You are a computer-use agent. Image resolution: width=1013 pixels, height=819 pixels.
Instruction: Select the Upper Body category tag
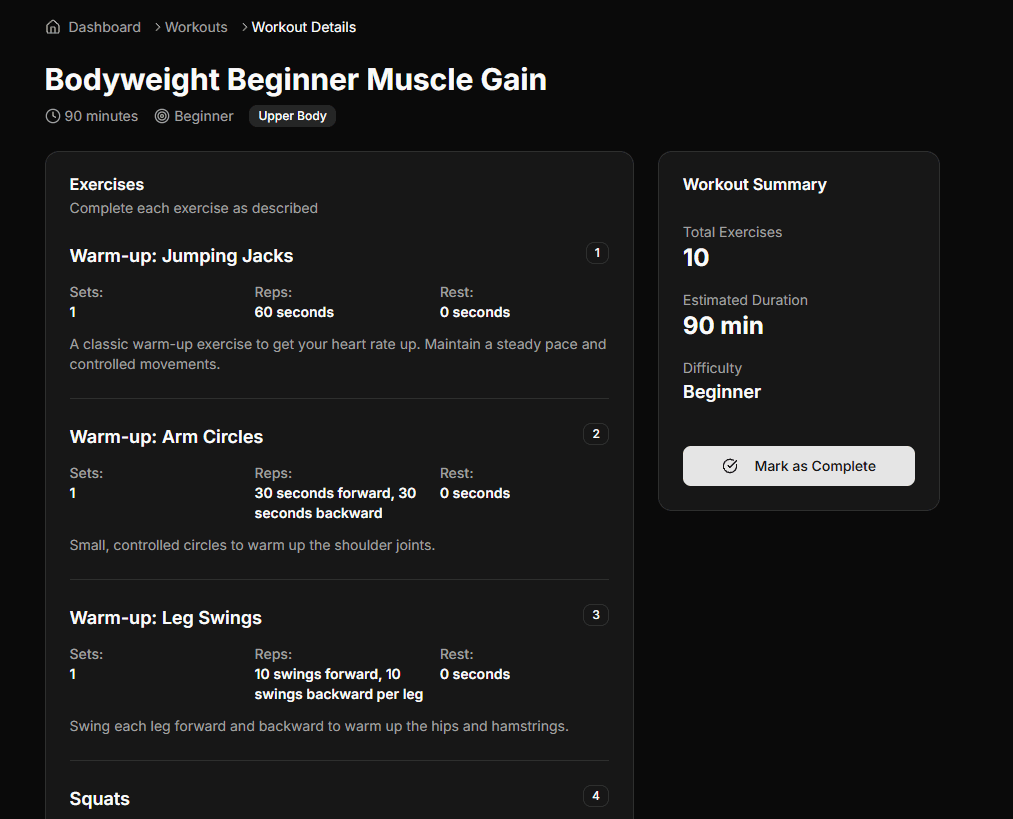292,116
